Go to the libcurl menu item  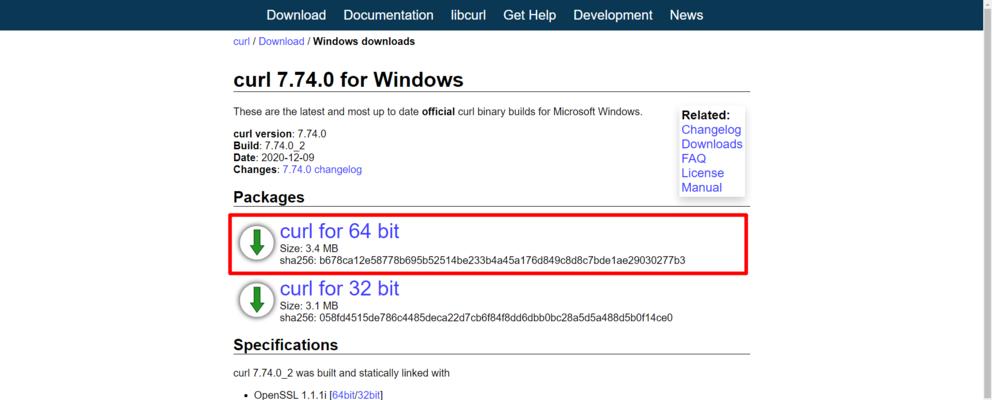click(x=468, y=15)
